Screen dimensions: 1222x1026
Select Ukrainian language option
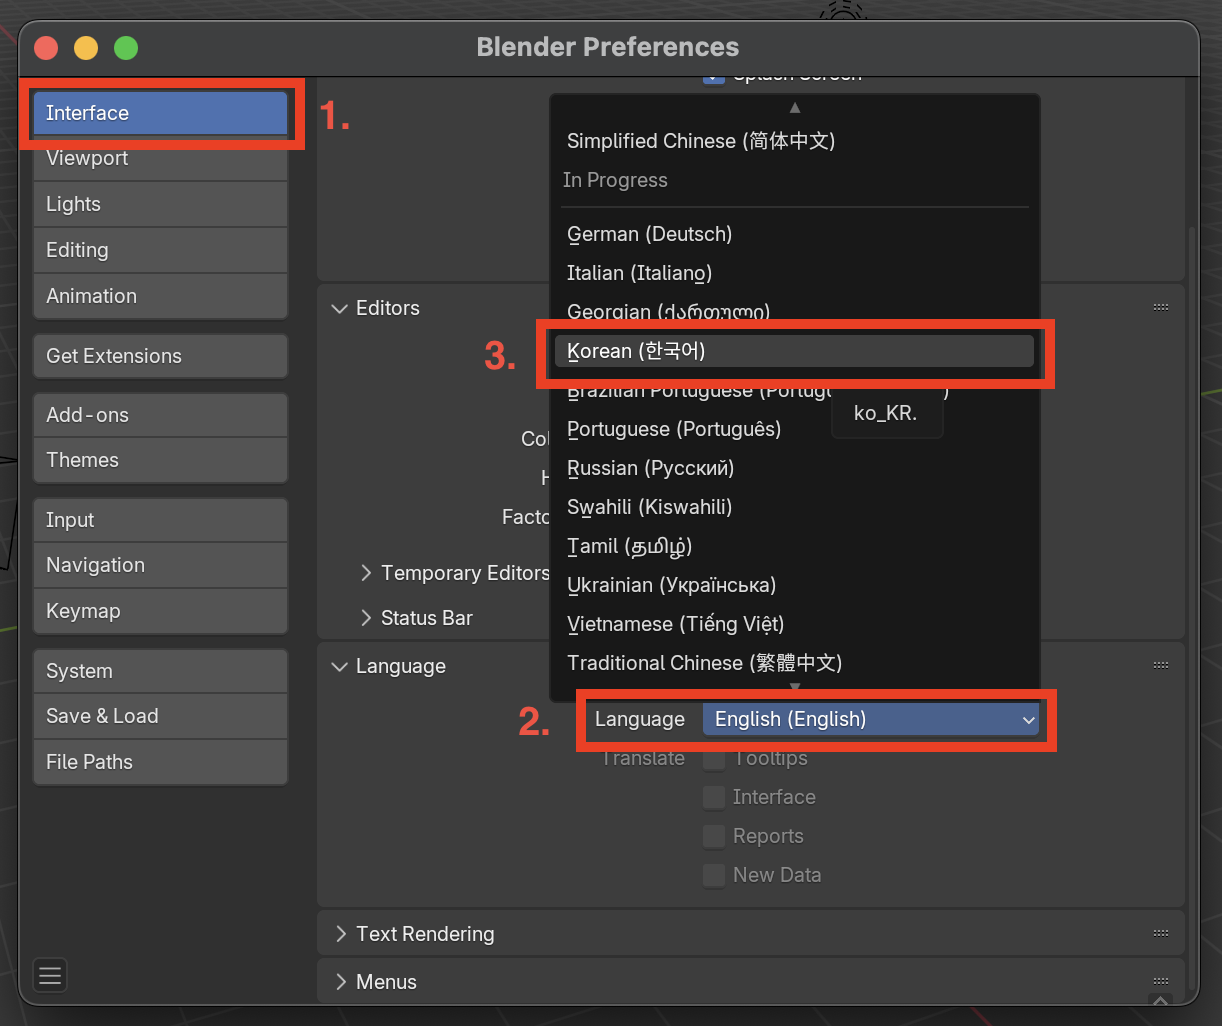point(794,585)
